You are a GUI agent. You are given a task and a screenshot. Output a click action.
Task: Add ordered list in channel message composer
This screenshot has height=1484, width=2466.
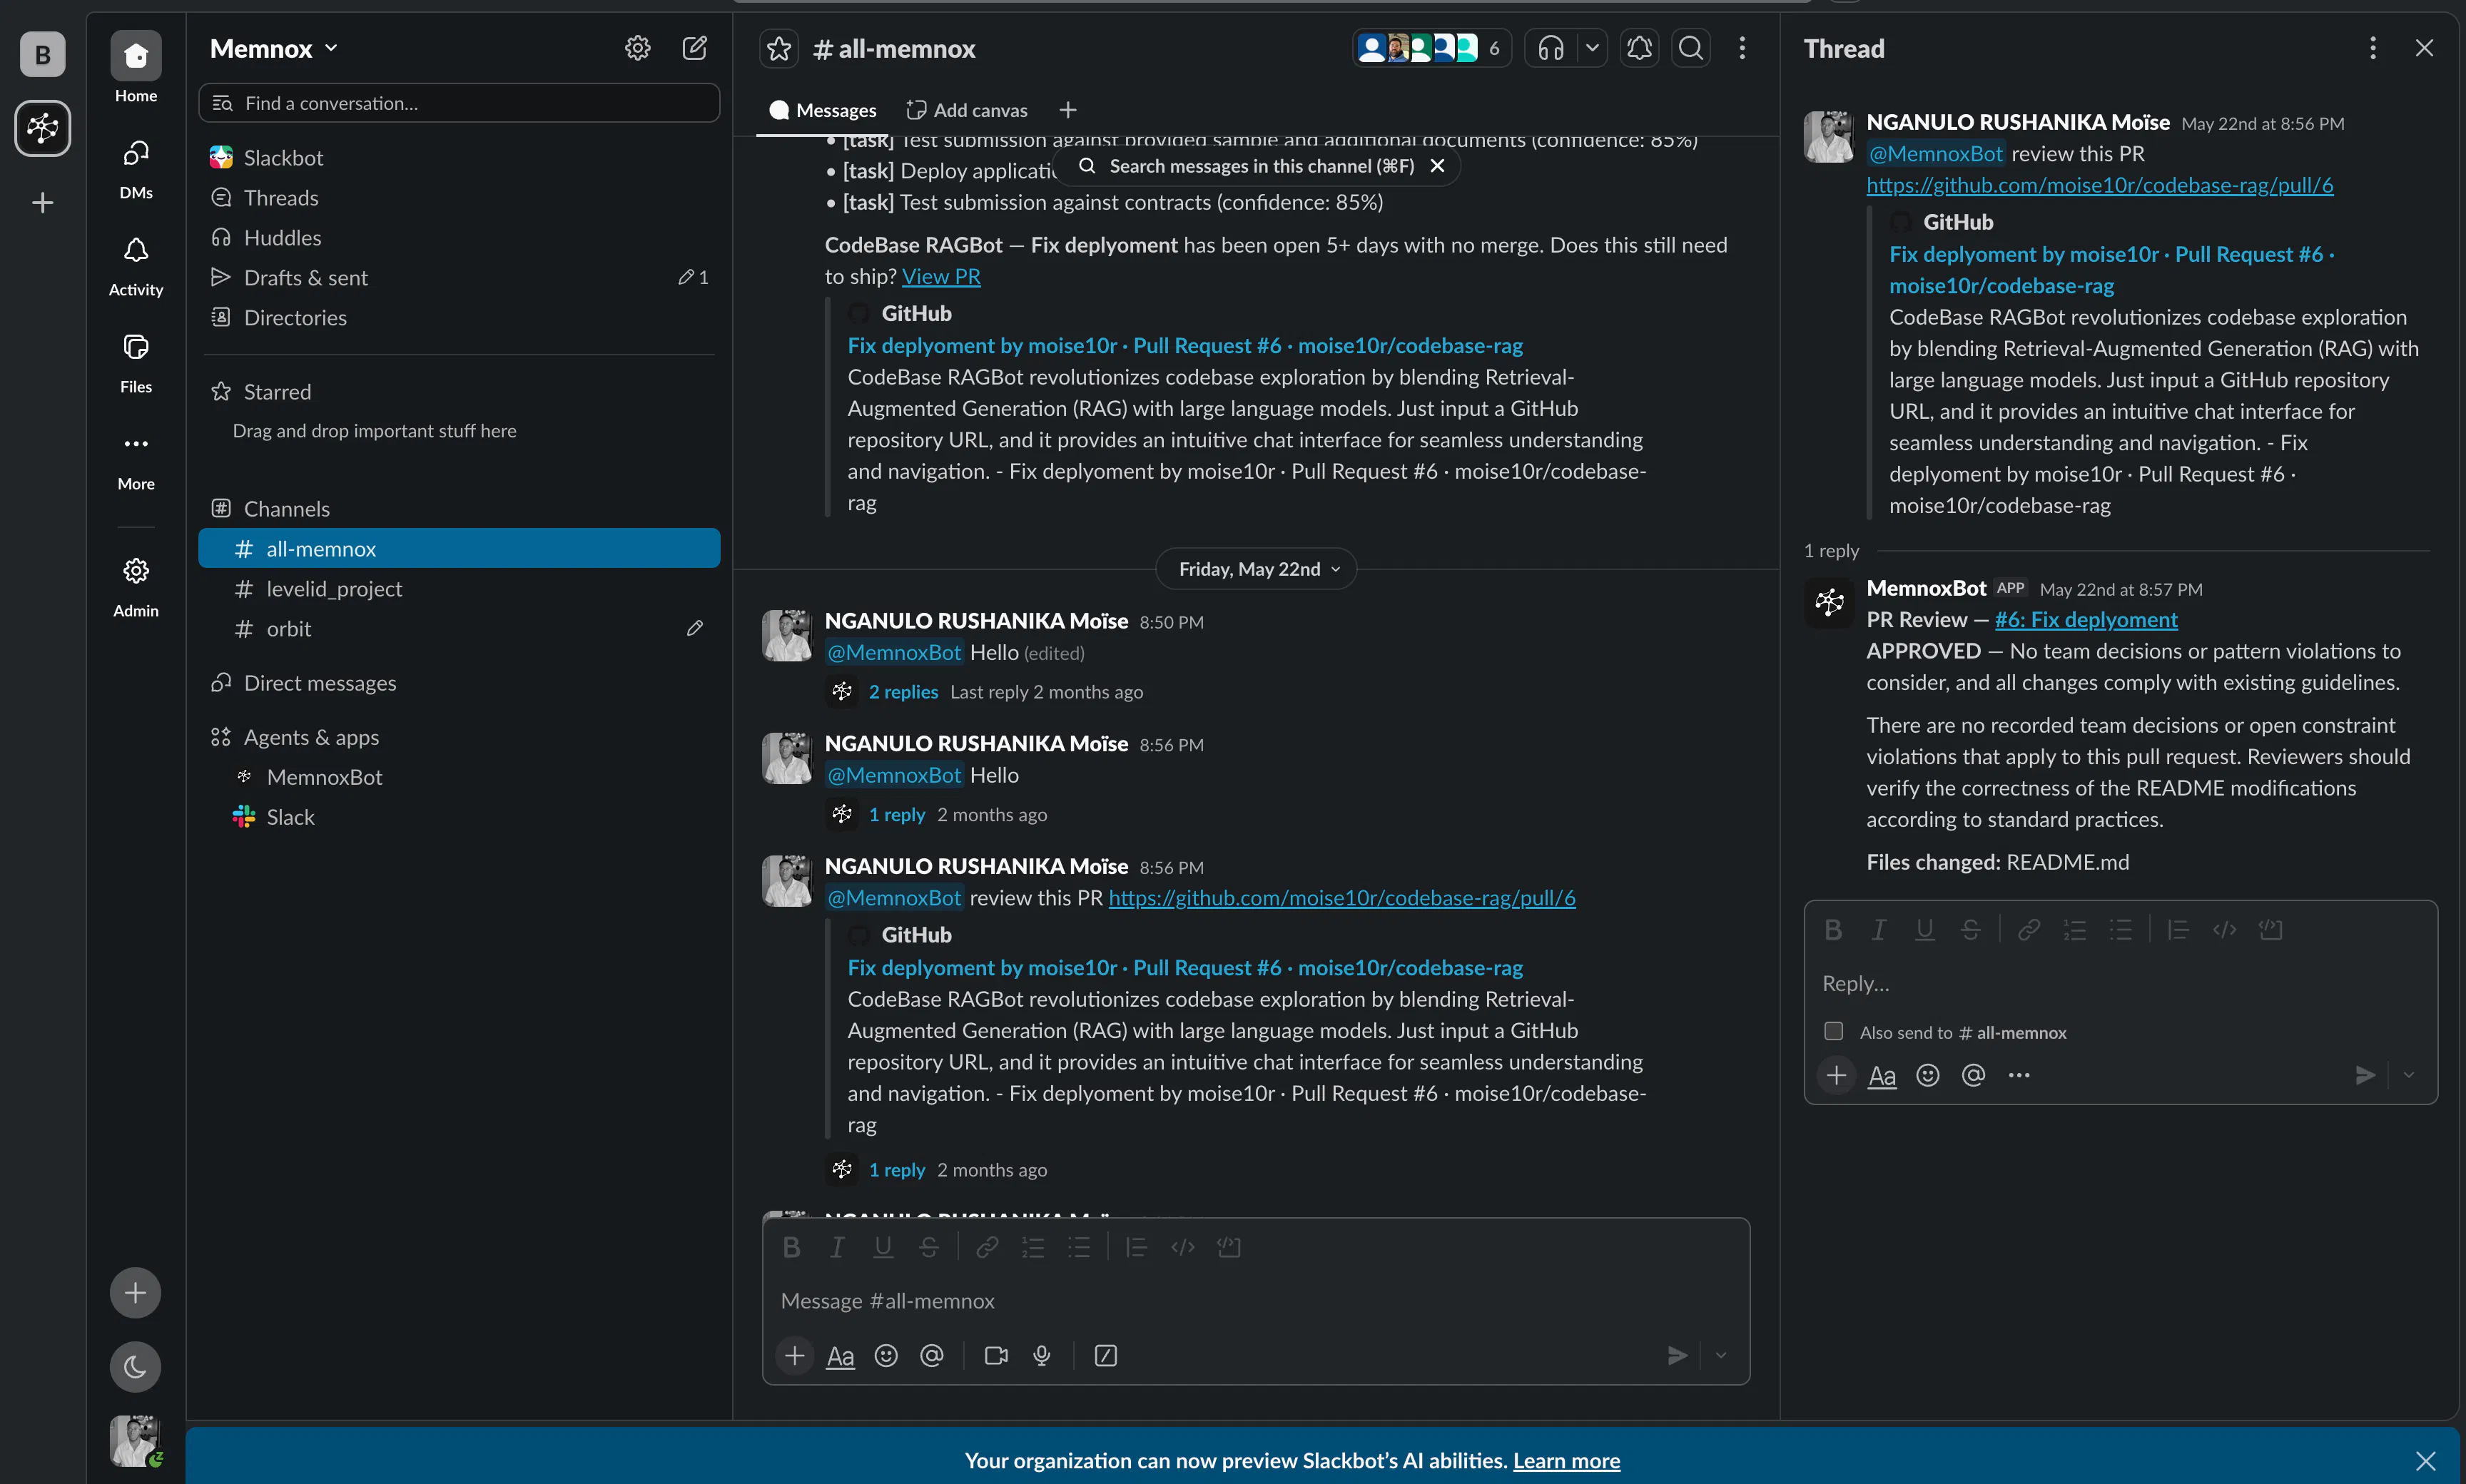coord(1033,1247)
